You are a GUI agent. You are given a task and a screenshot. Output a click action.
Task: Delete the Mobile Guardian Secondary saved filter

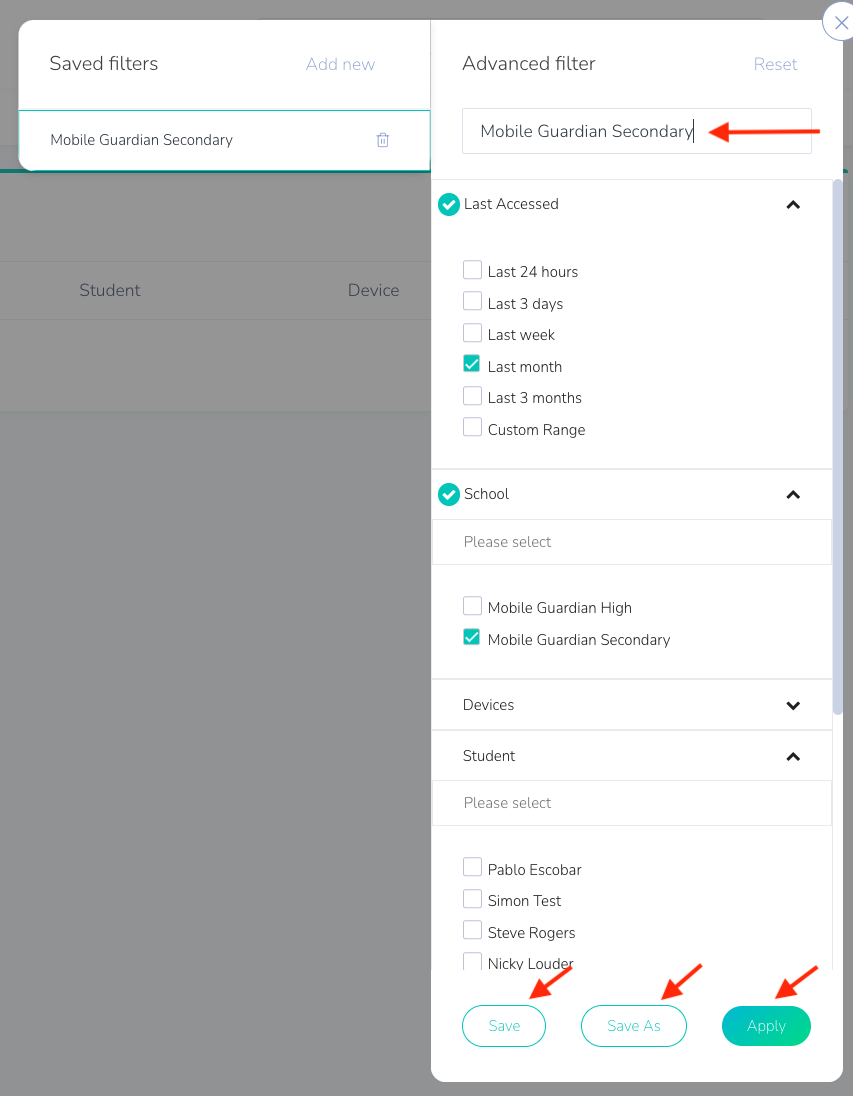point(382,140)
